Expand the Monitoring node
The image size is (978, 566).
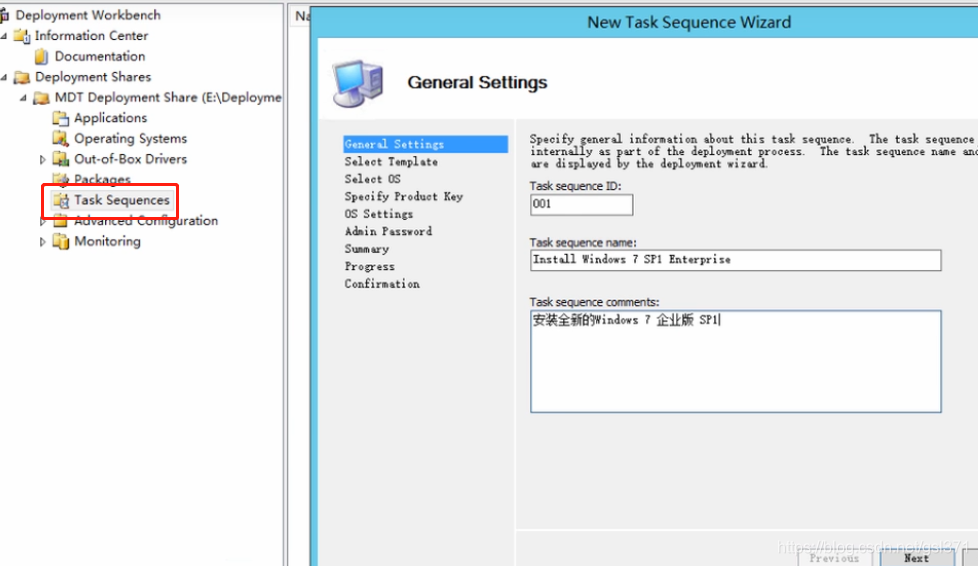tap(42, 242)
